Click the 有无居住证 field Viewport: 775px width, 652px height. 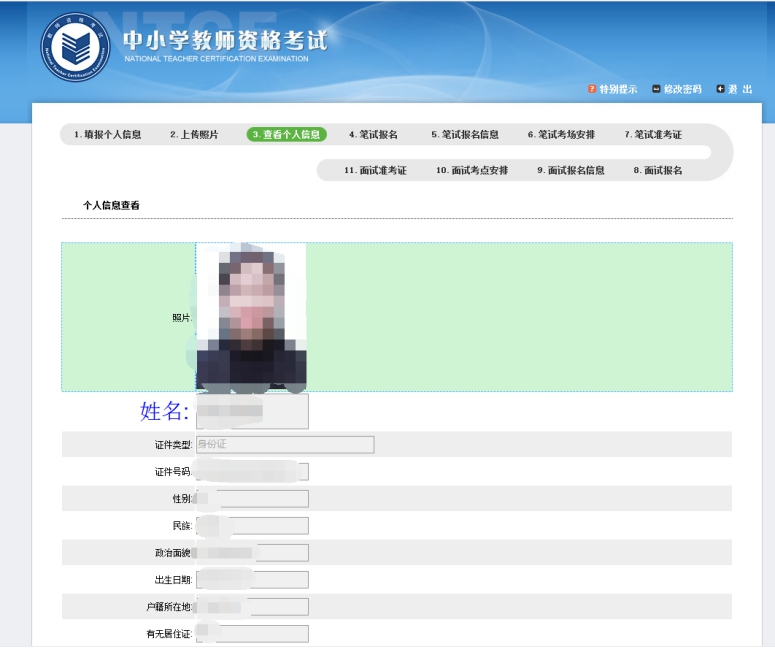pos(252,634)
